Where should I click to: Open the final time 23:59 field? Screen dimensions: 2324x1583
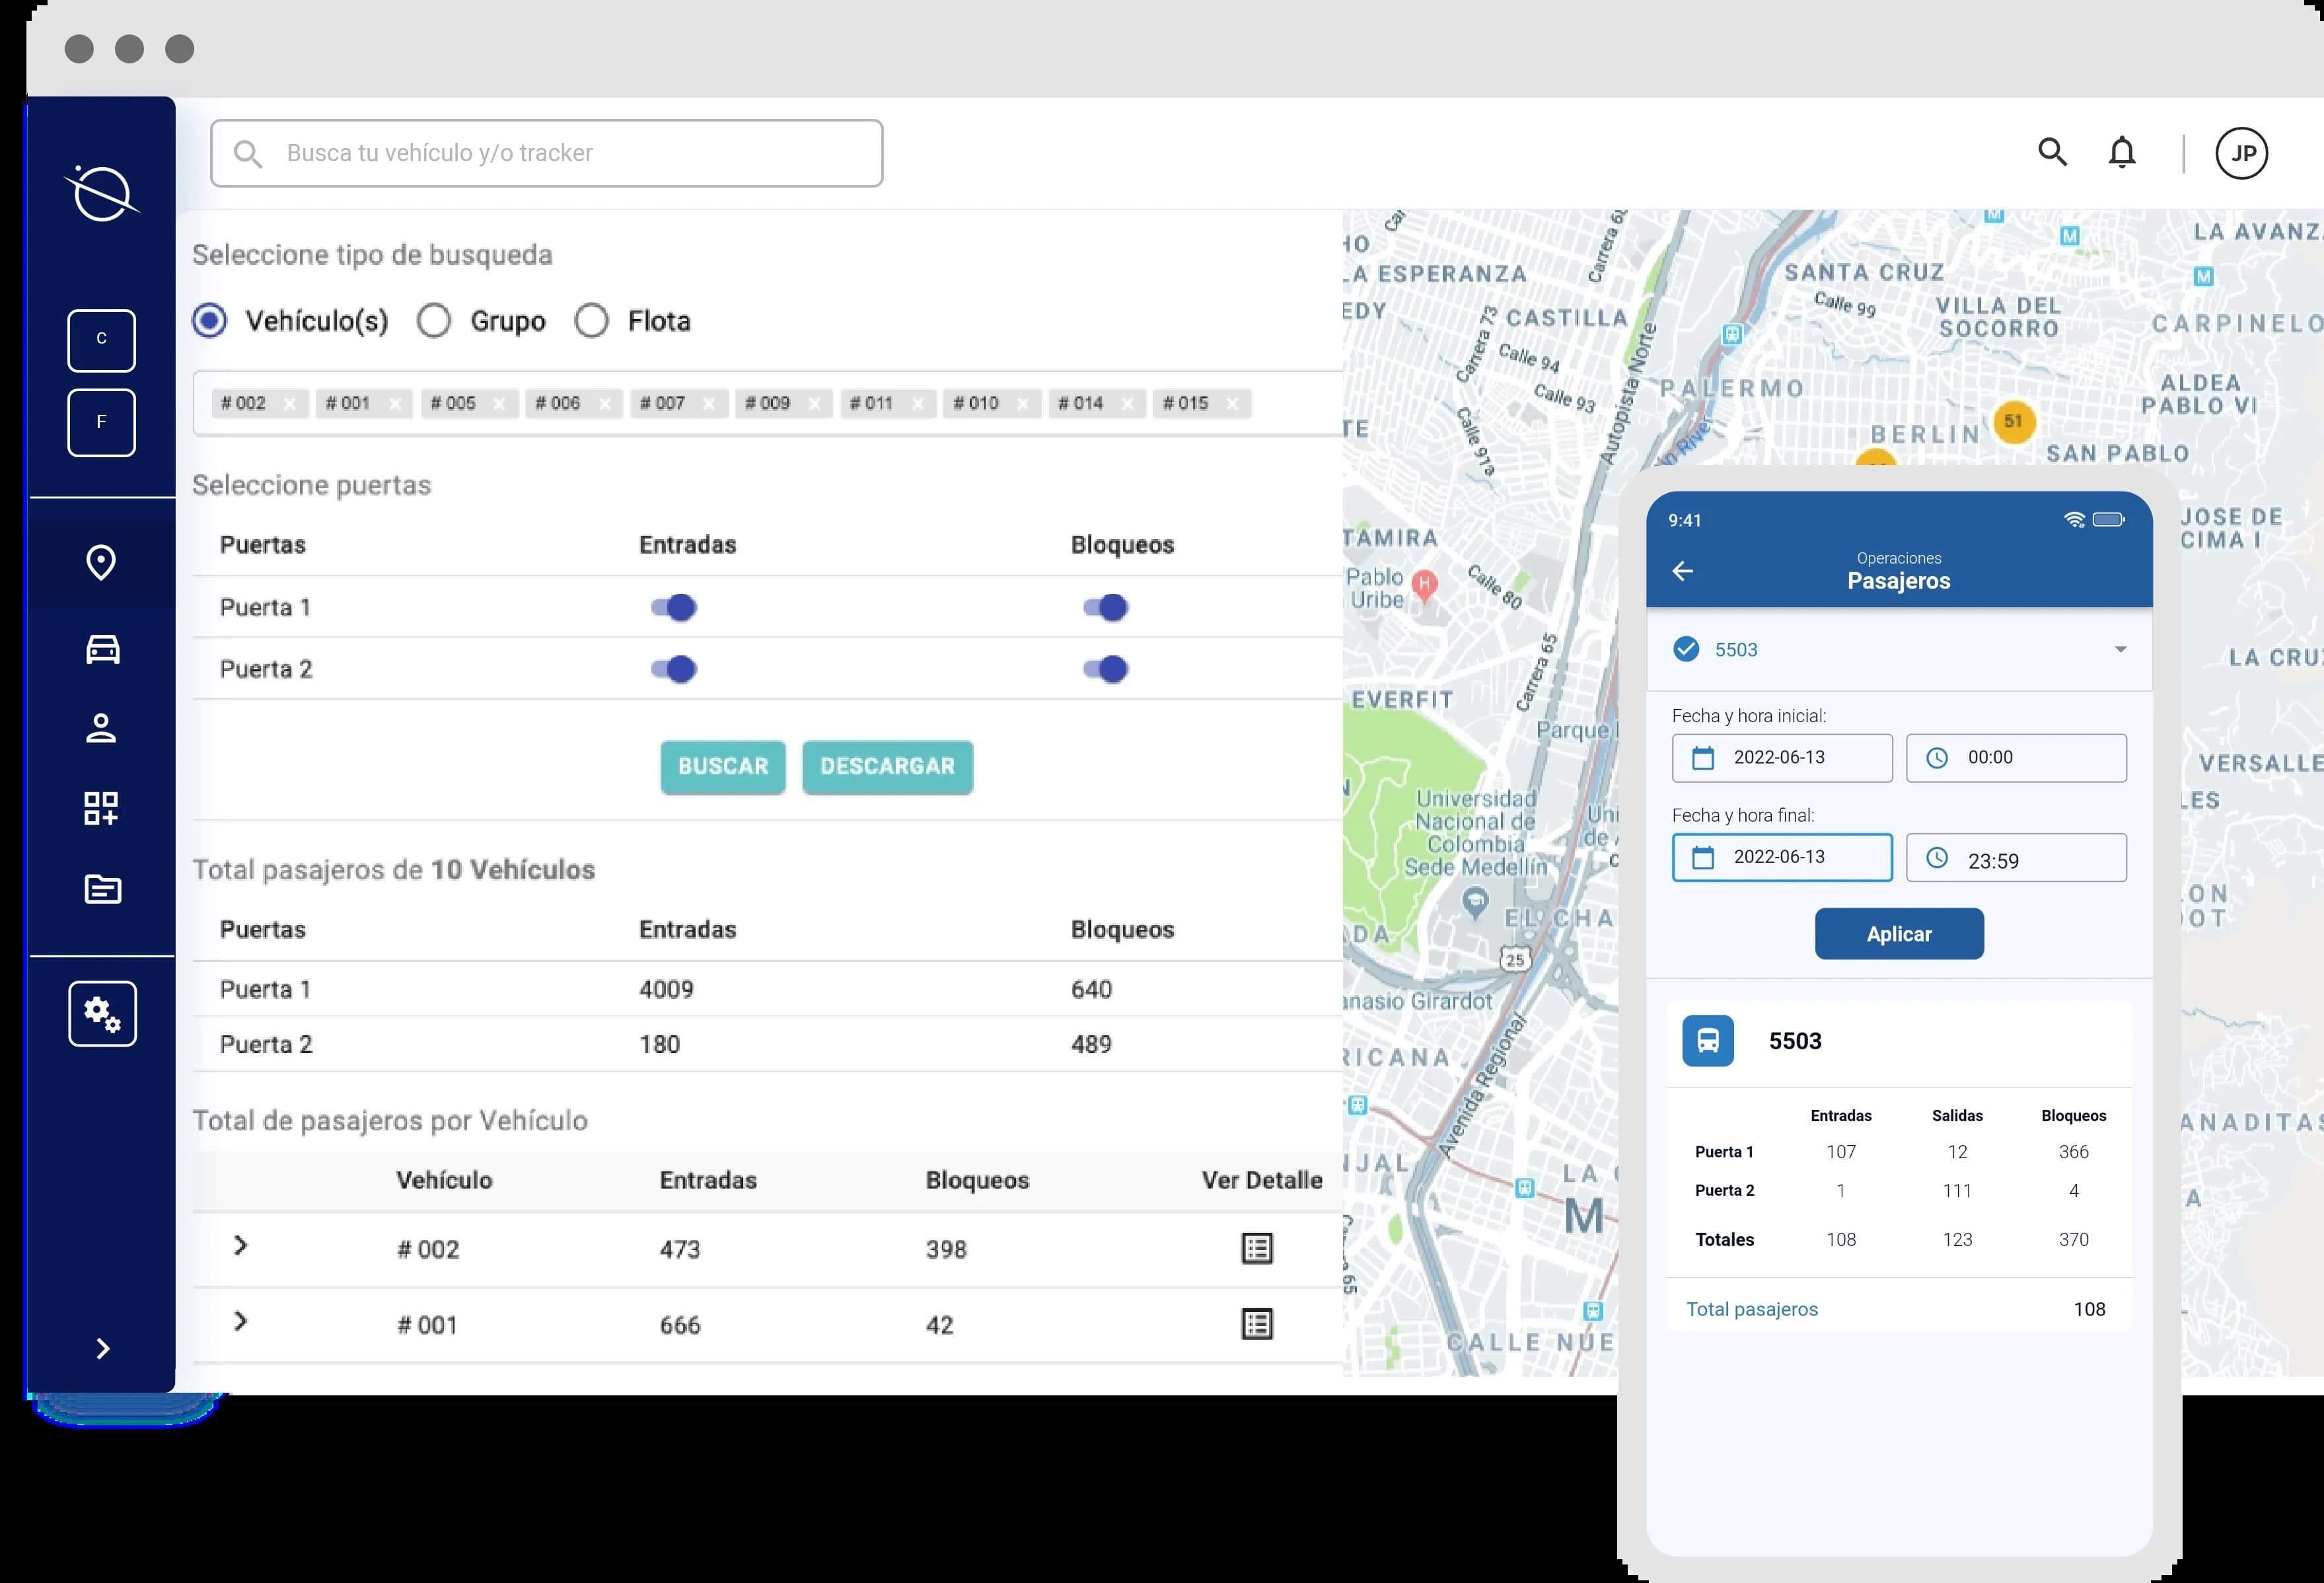coord(2016,857)
